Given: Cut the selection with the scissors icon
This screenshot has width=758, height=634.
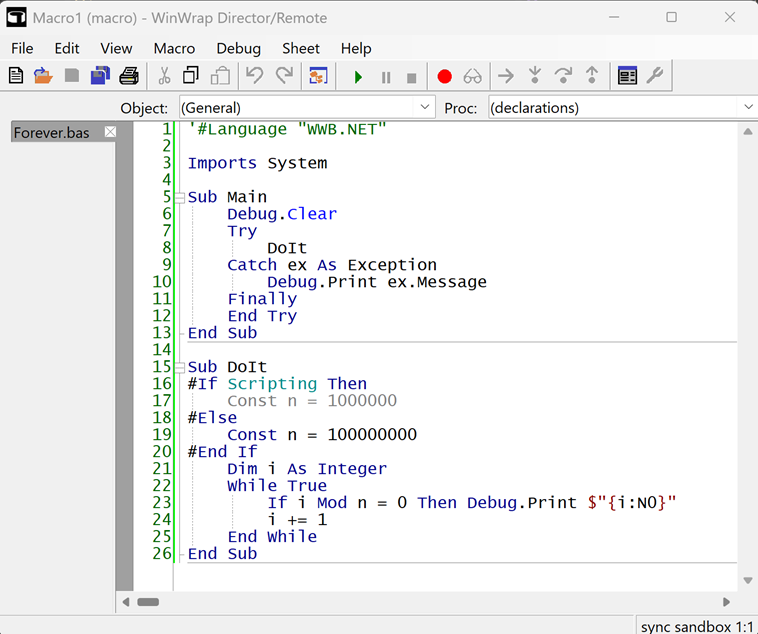Looking at the screenshot, I should (164, 76).
